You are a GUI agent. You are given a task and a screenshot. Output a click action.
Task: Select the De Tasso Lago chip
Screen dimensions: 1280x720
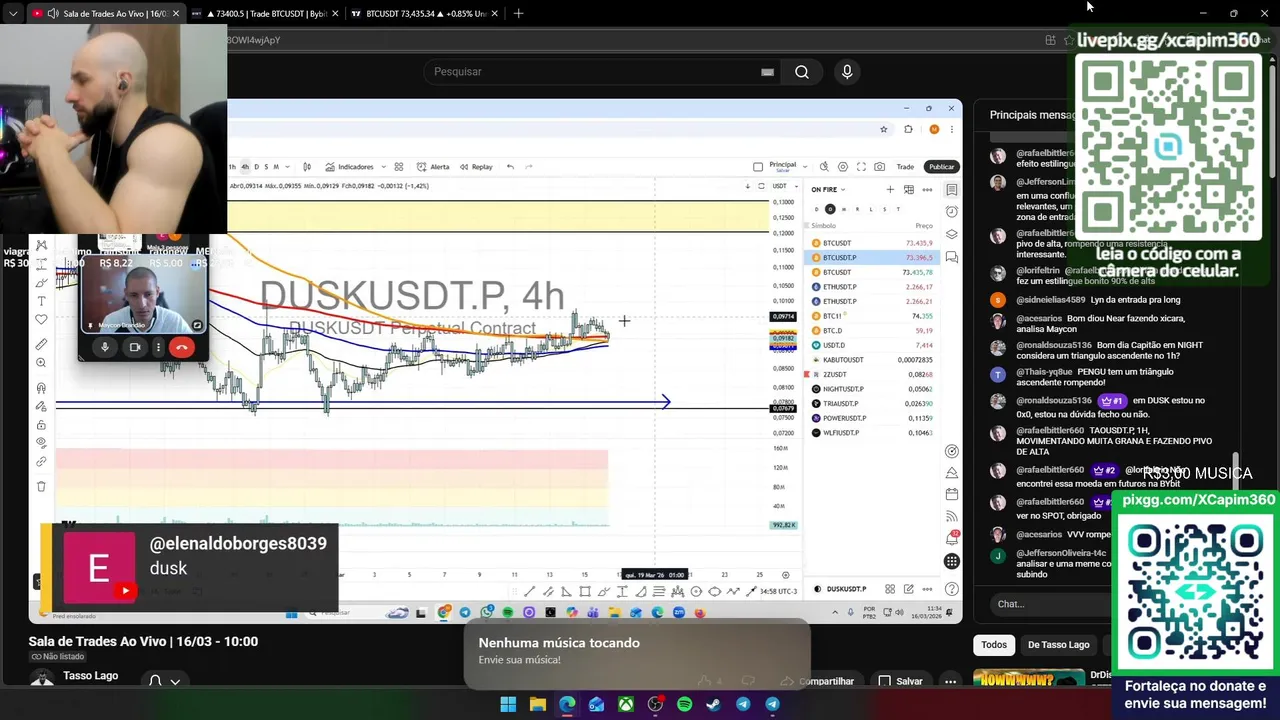tap(1058, 645)
